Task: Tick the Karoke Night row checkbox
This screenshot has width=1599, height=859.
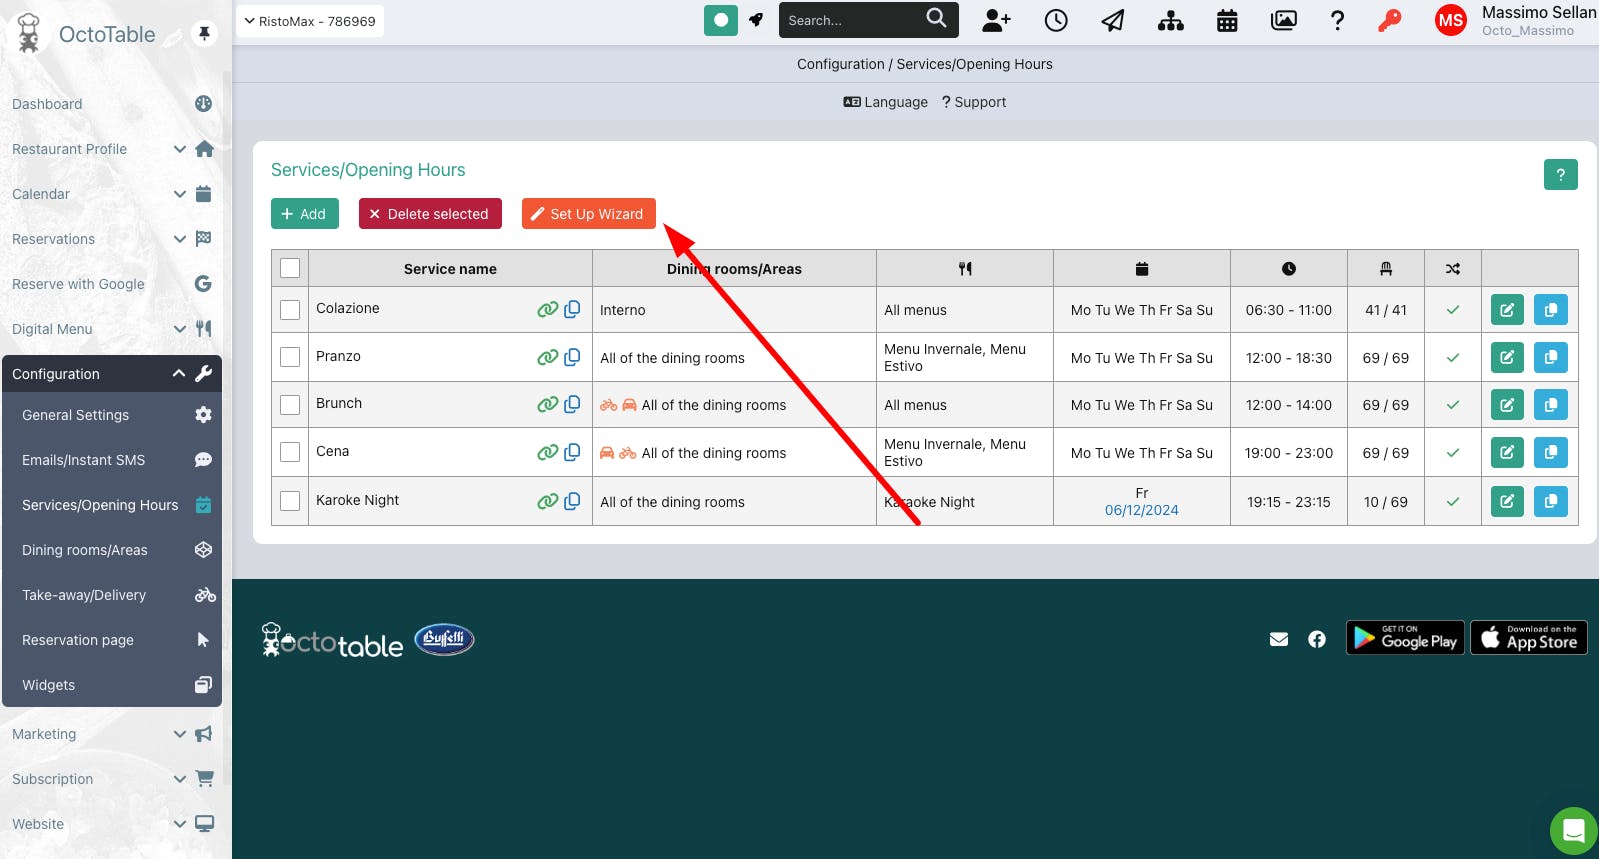Action: click(290, 501)
